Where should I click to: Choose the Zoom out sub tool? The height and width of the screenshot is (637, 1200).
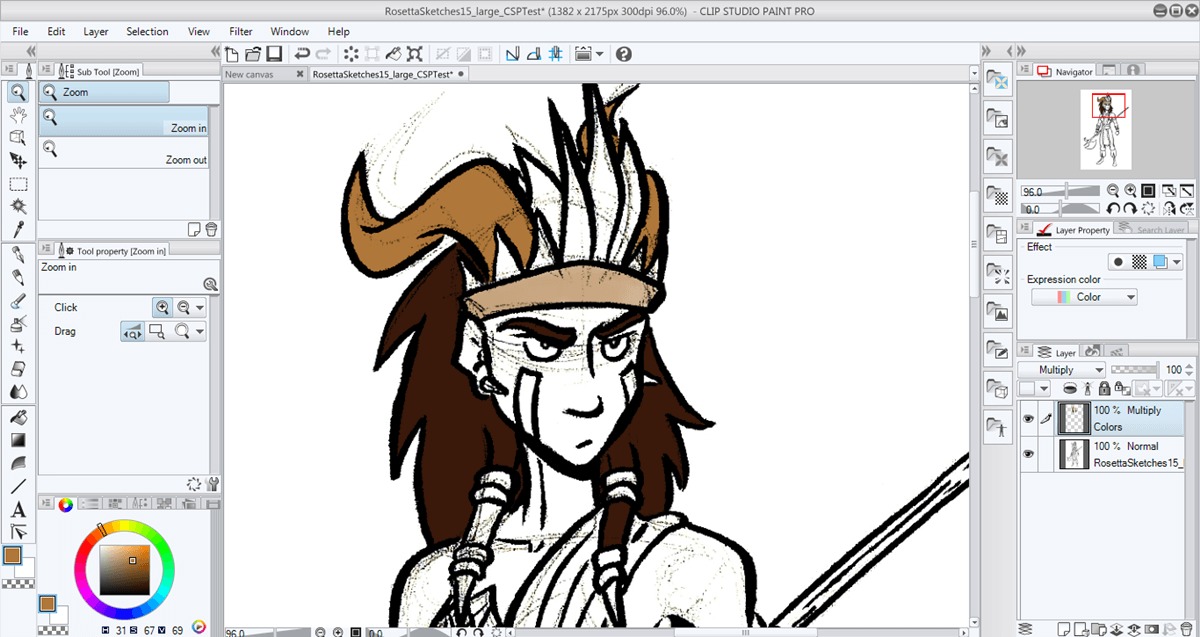pos(124,153)
